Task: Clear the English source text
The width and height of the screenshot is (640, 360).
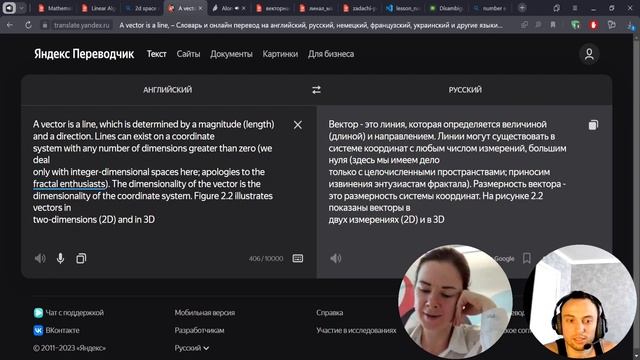Action: coord(298,125)
